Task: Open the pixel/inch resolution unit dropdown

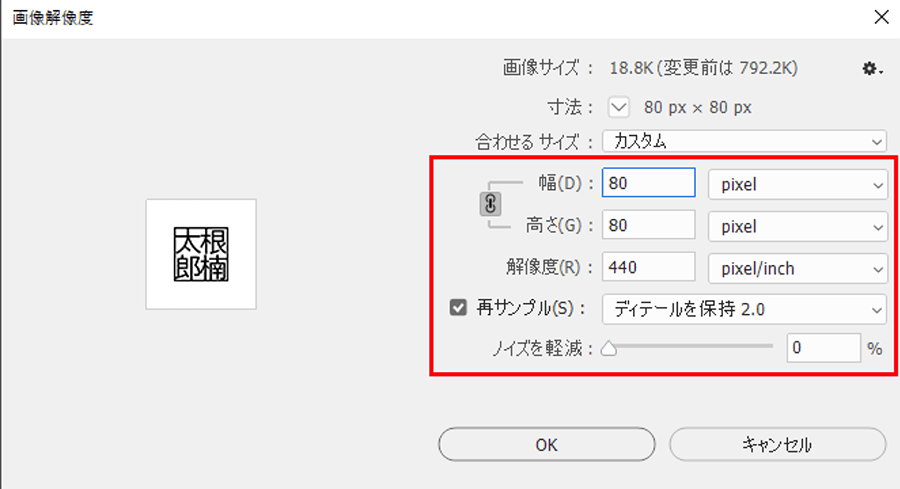Action: pos(797,268)
